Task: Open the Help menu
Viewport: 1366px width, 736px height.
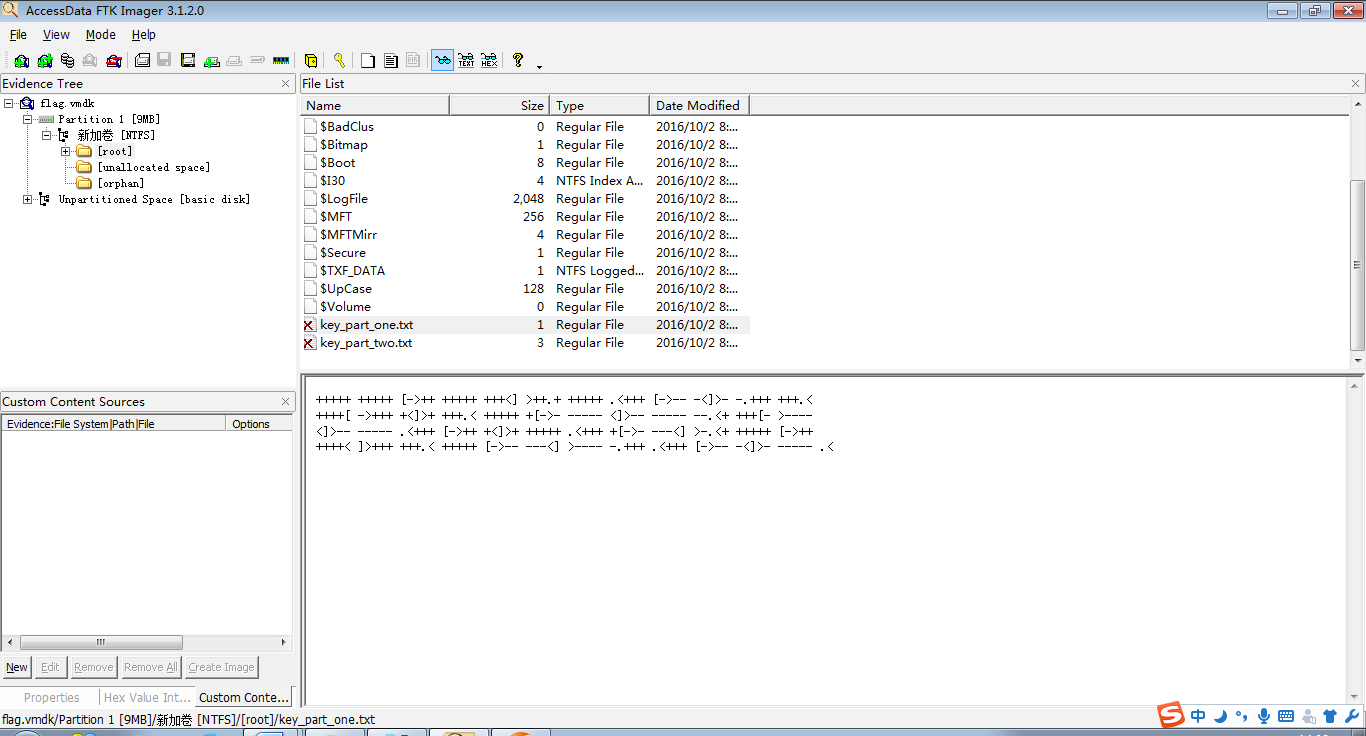Action: click(144, 35)
